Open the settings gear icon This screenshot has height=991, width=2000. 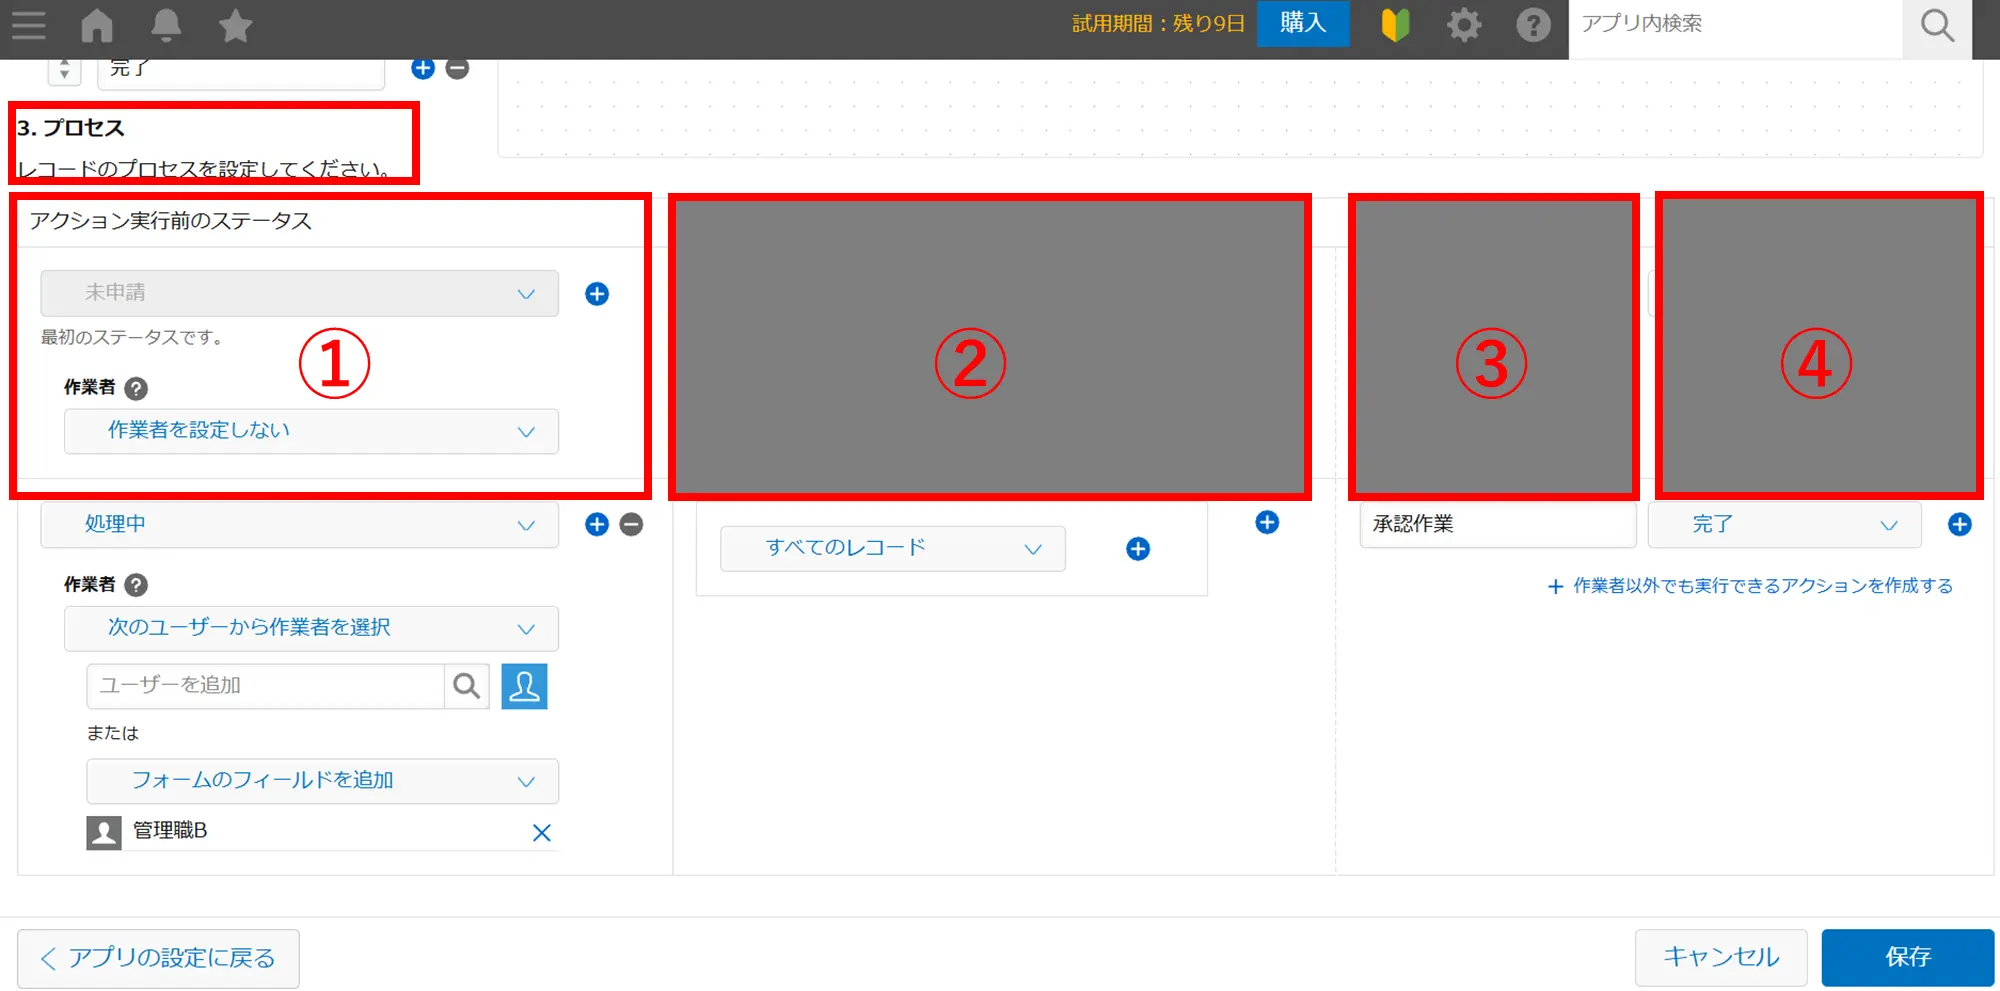1464,25
